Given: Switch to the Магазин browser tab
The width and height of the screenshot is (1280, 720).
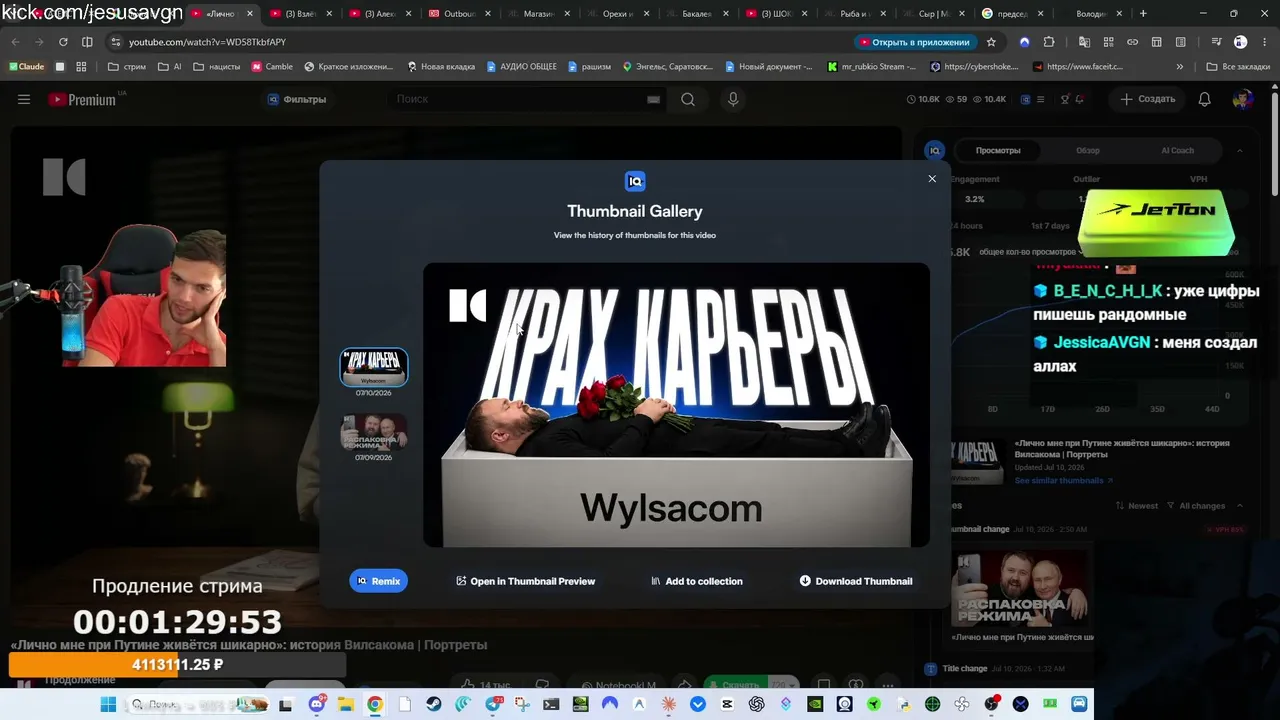Looking at the screenshot, I should (x=536, y=14).
